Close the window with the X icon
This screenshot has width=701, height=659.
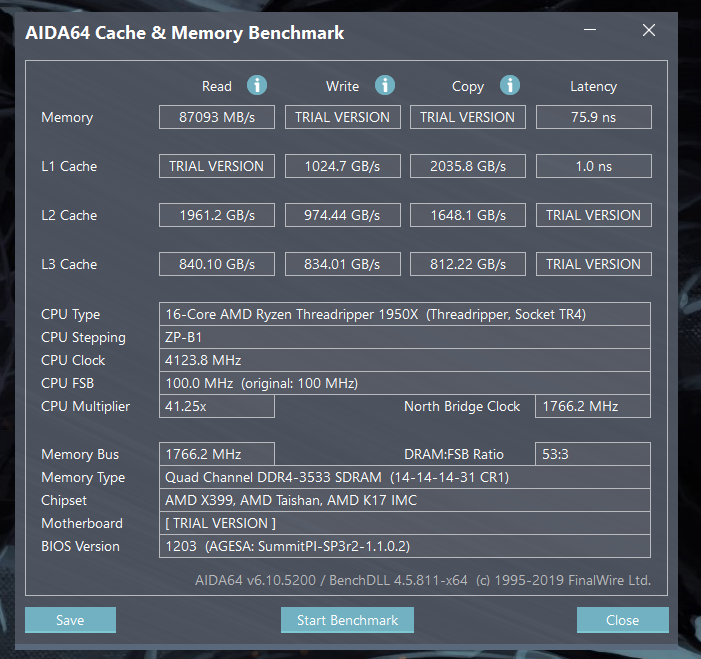(x=648, y=30)
